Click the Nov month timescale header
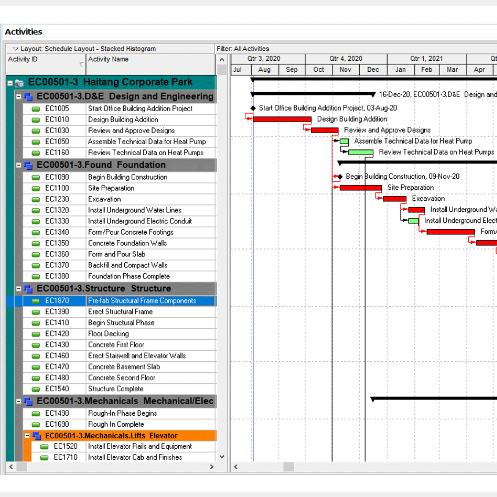 coord(346,70)
